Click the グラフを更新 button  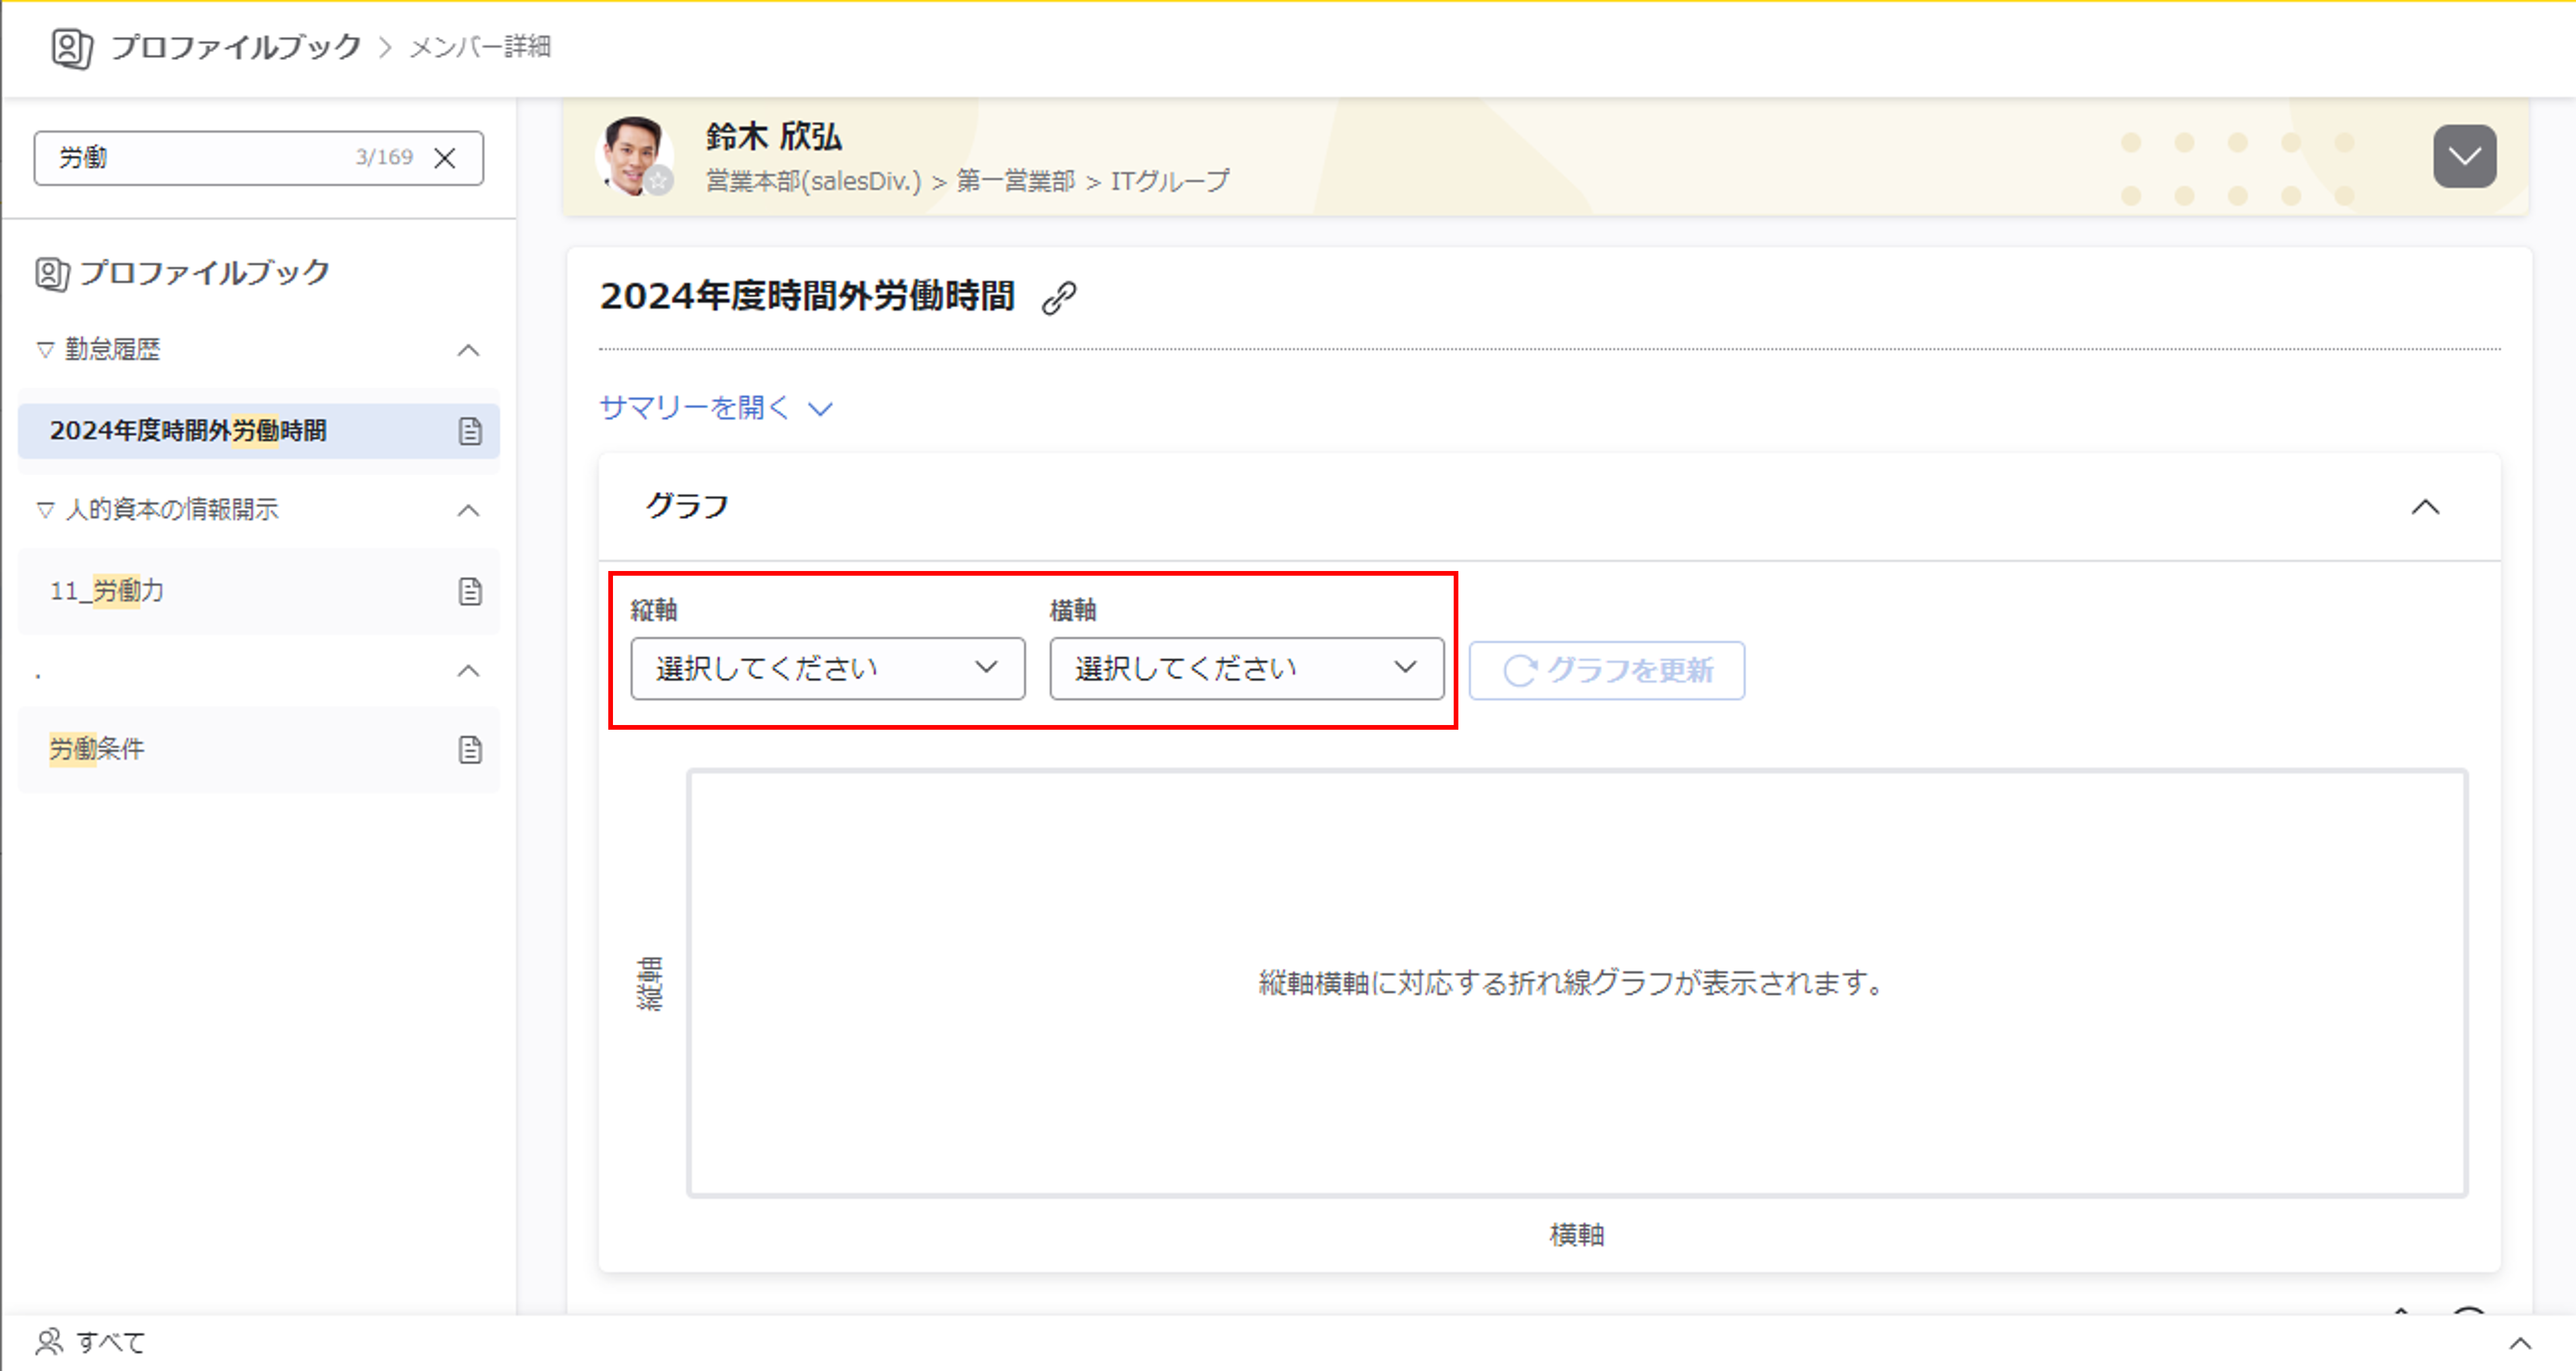1607,670
